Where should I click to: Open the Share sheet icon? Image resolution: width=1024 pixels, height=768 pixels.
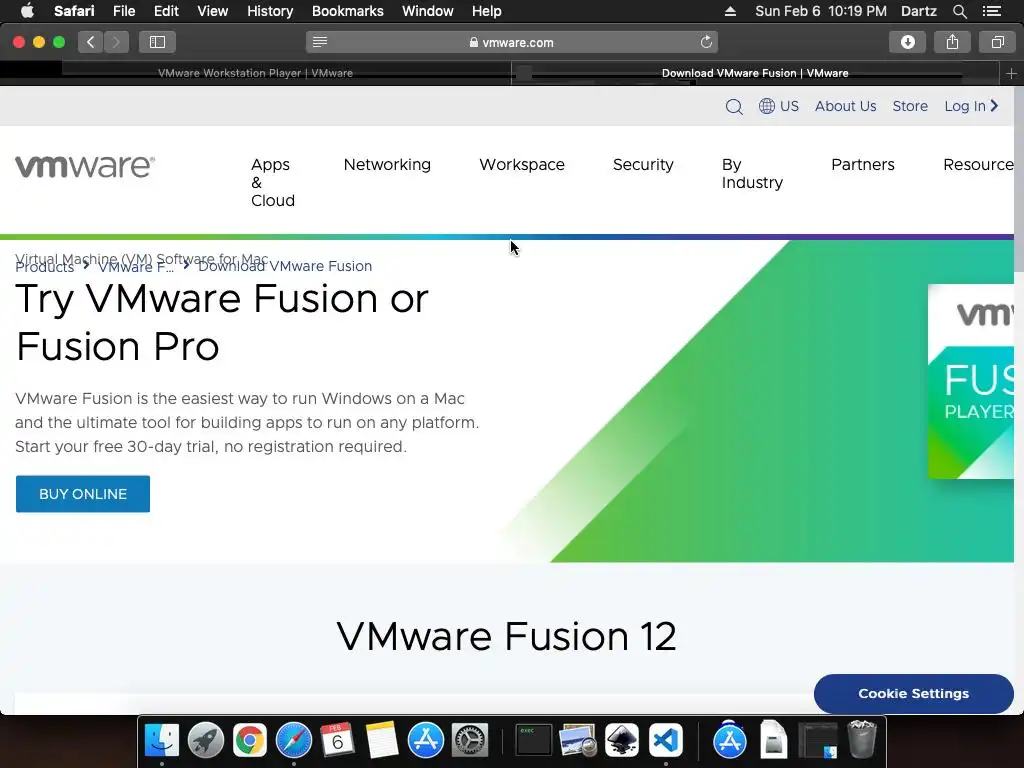(952, 42)
